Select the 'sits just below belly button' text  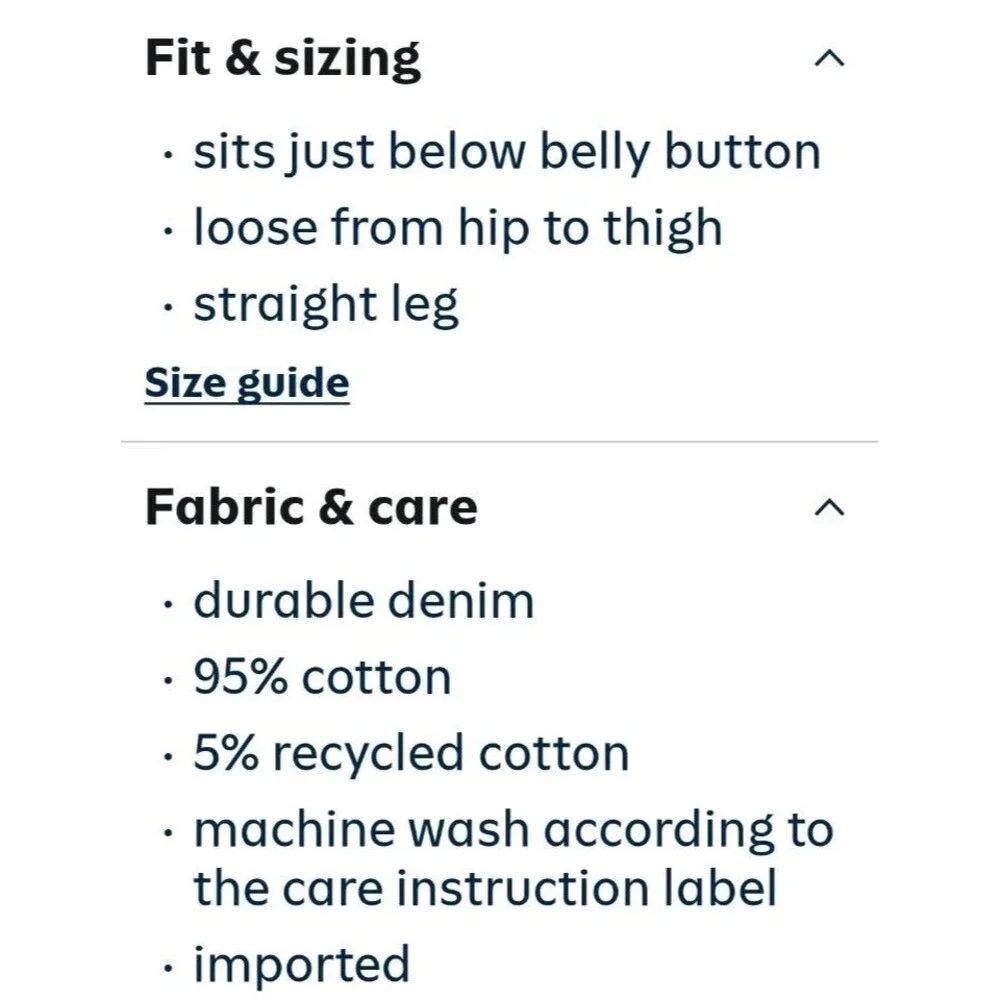click(507, 152)
